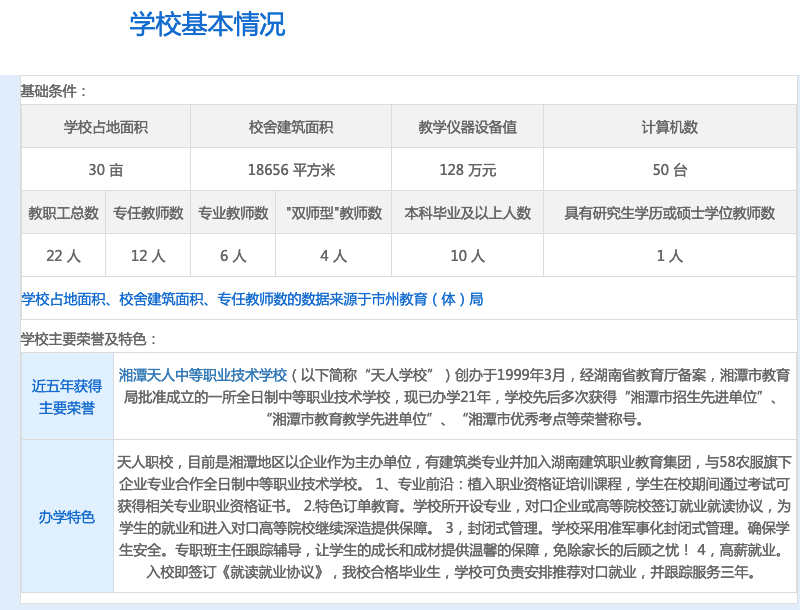
Task: Click the 1 人 postgraduate teacher cell
Action: tap(668, 255)
